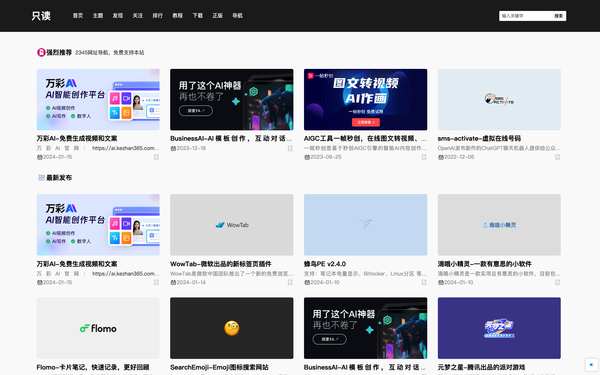Open the 元梦之星 purple game thumbnail
600x375 pixels.
click(x=499, y=328)
